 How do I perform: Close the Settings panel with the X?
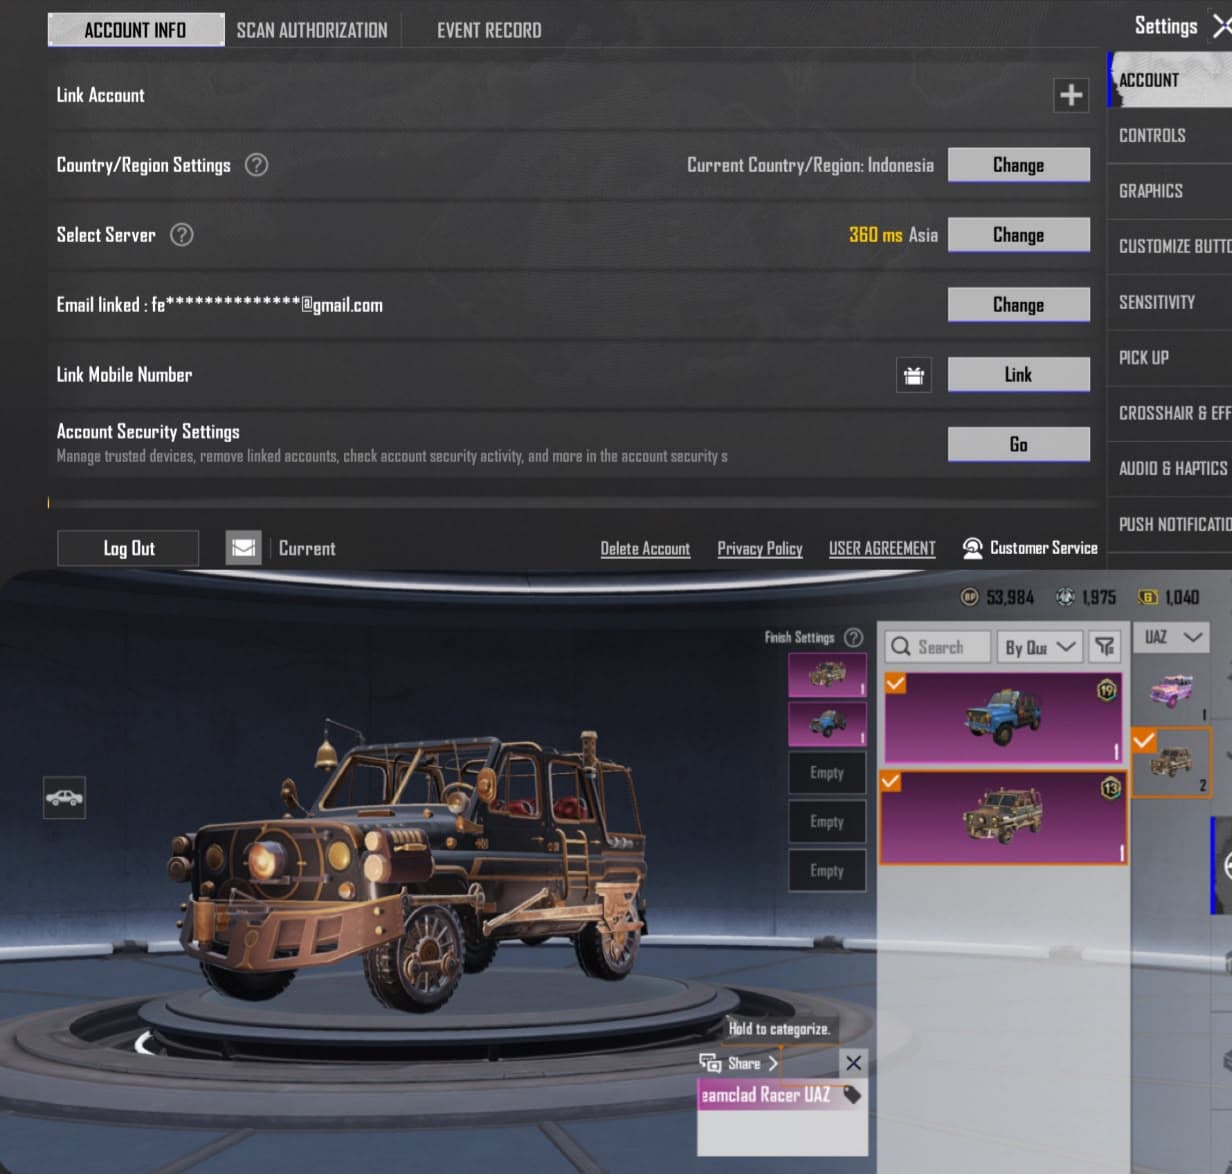pos(1222,27)
